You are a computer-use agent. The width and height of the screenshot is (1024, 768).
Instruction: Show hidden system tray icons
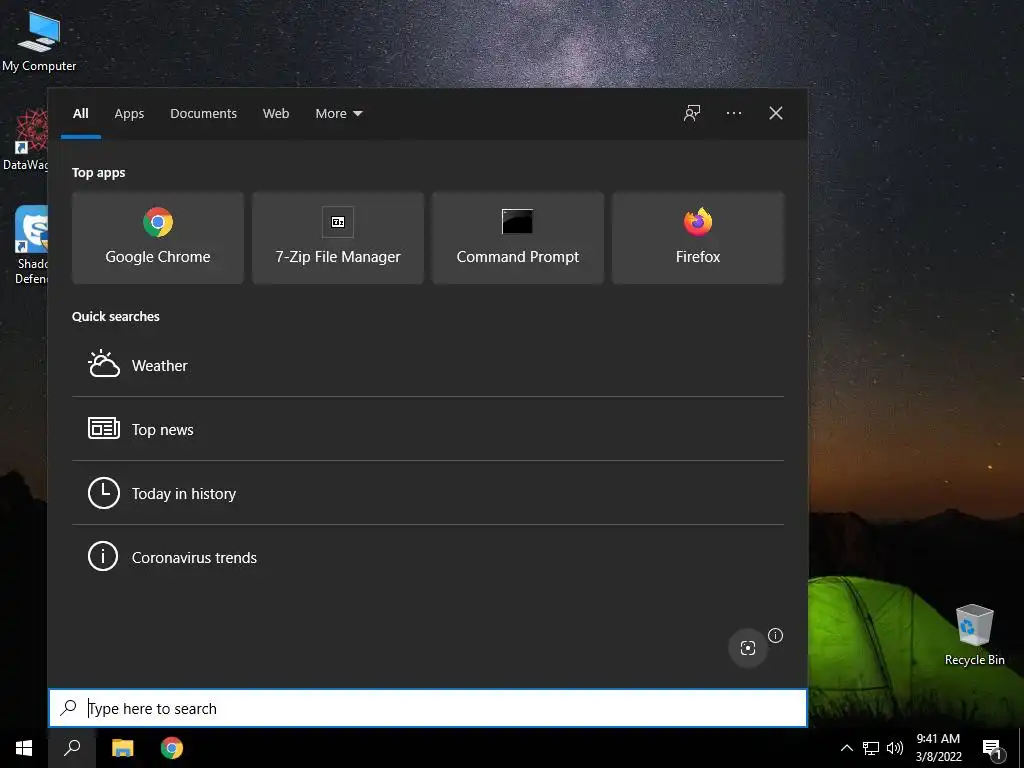(846, 748)
